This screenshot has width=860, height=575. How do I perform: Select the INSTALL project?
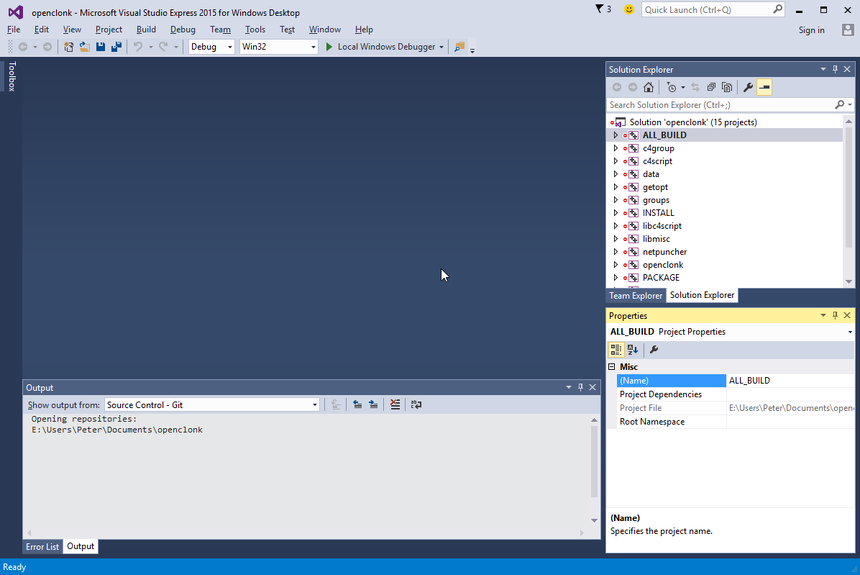[658, 213]
